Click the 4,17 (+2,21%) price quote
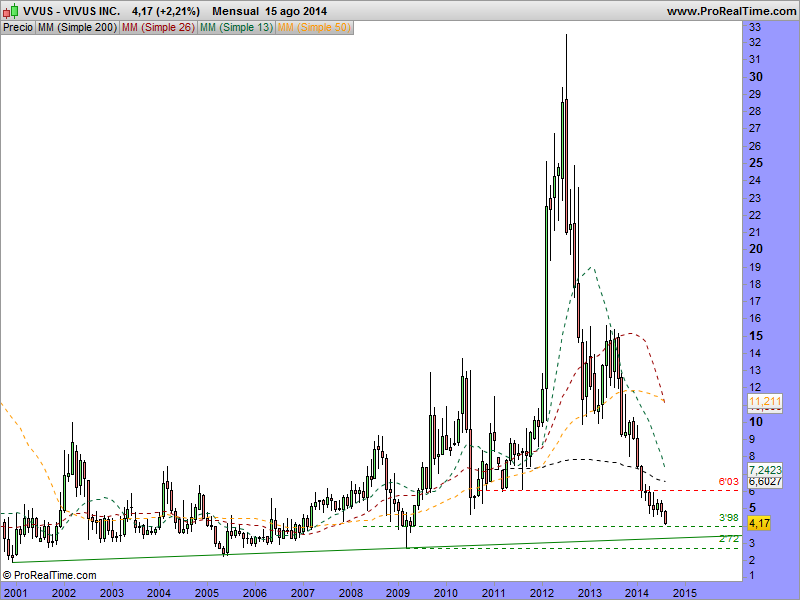 pyautogui.click(x=166, y=11)
